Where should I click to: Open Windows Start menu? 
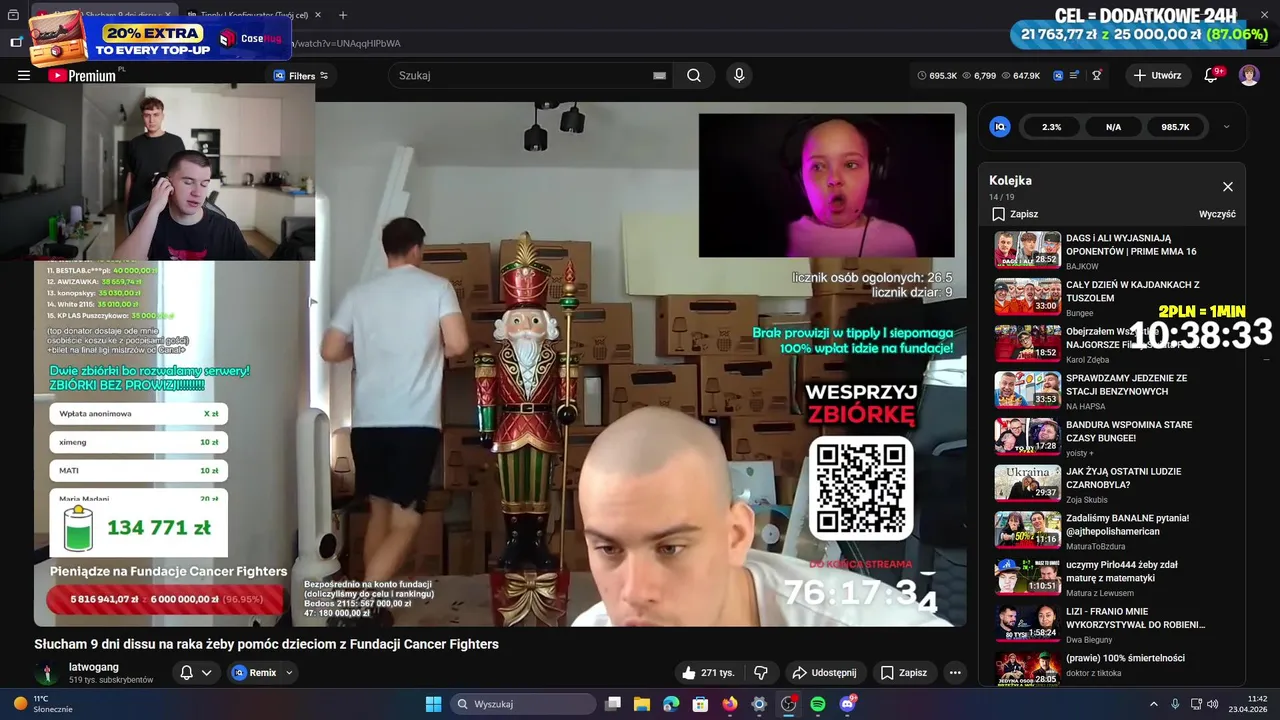point(433,704)
